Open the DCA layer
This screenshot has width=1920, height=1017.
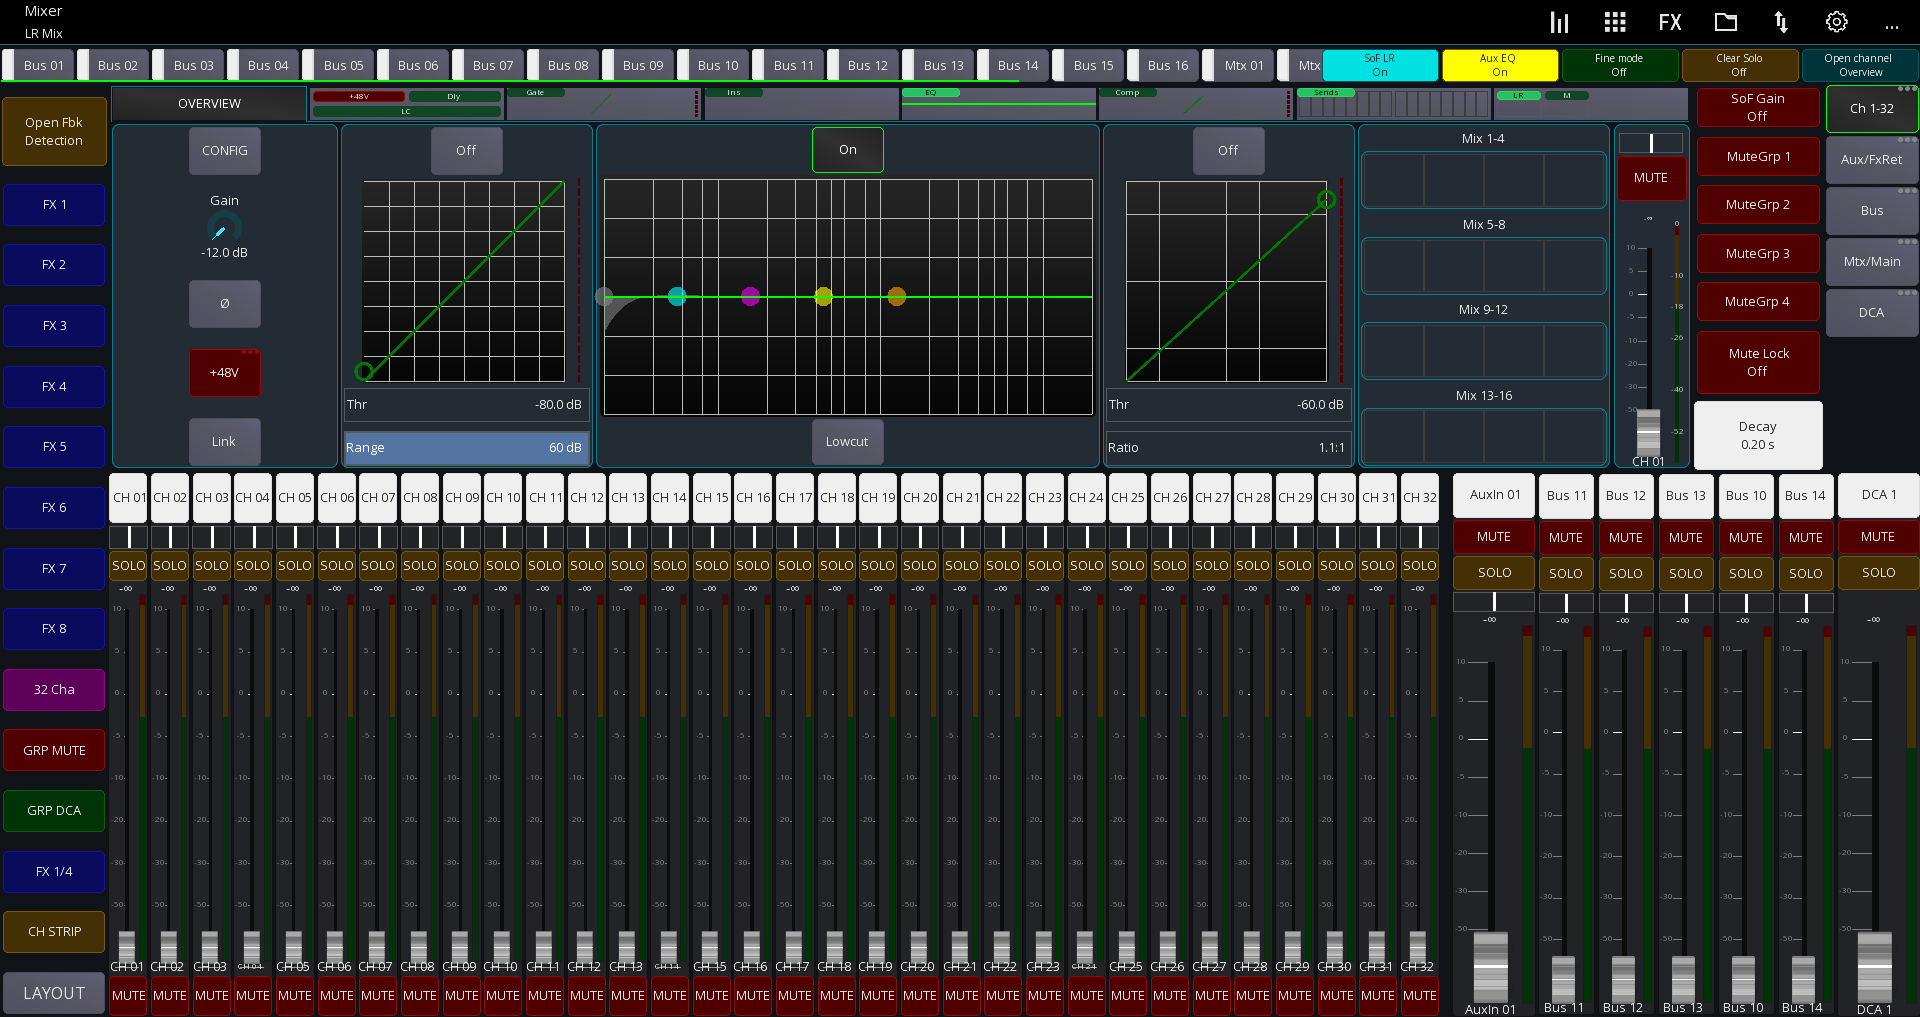click(x=1871, y=313)
